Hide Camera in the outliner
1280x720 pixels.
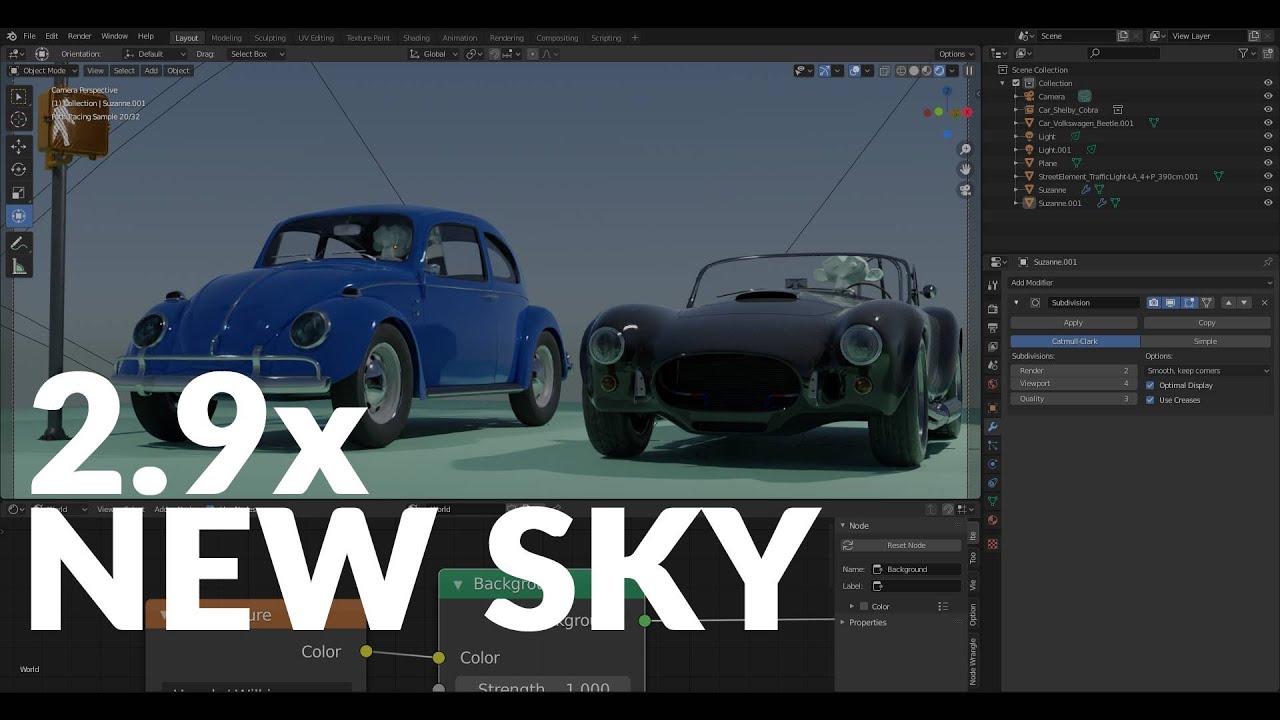[1268, 96]
